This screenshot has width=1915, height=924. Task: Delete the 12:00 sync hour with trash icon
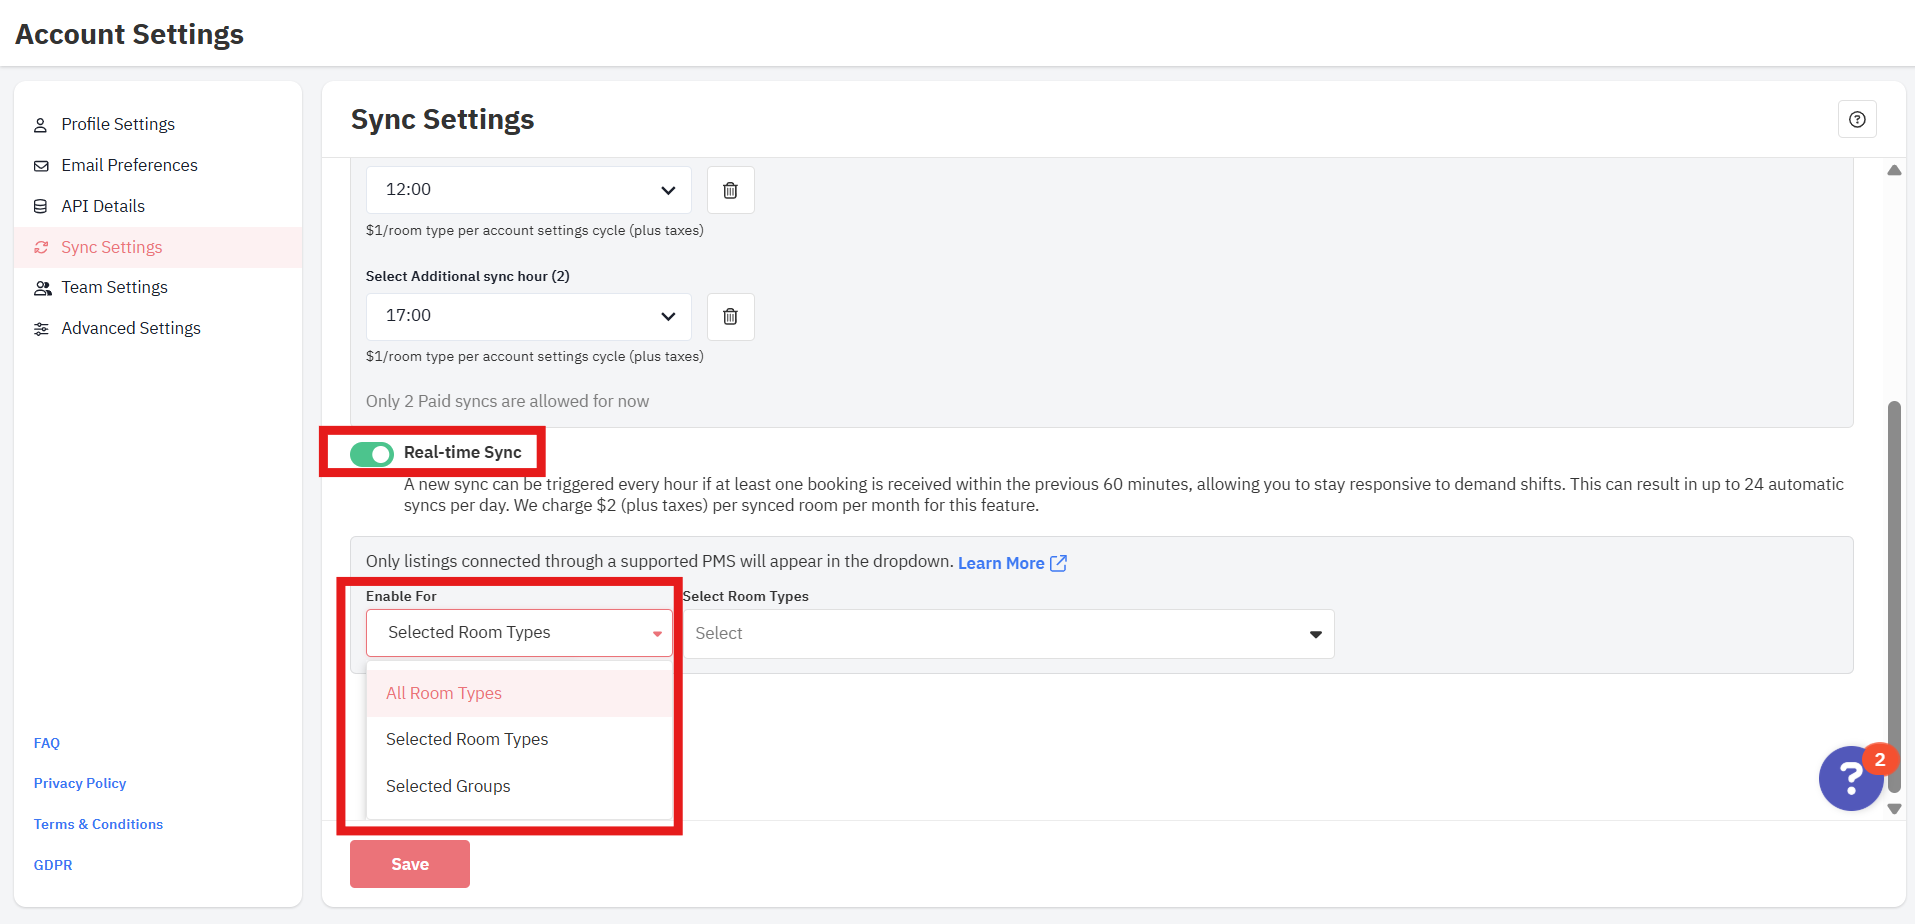[x=730, y=190]
